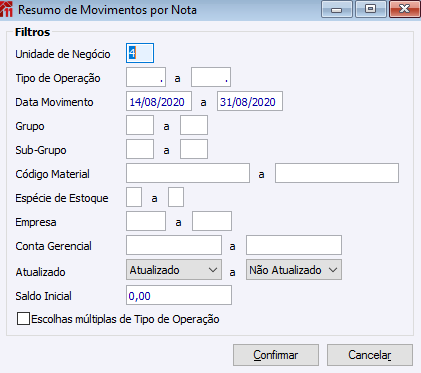Screen dimensions: 421x373
Task: Click the Filtros group heading
Action: 32,32
